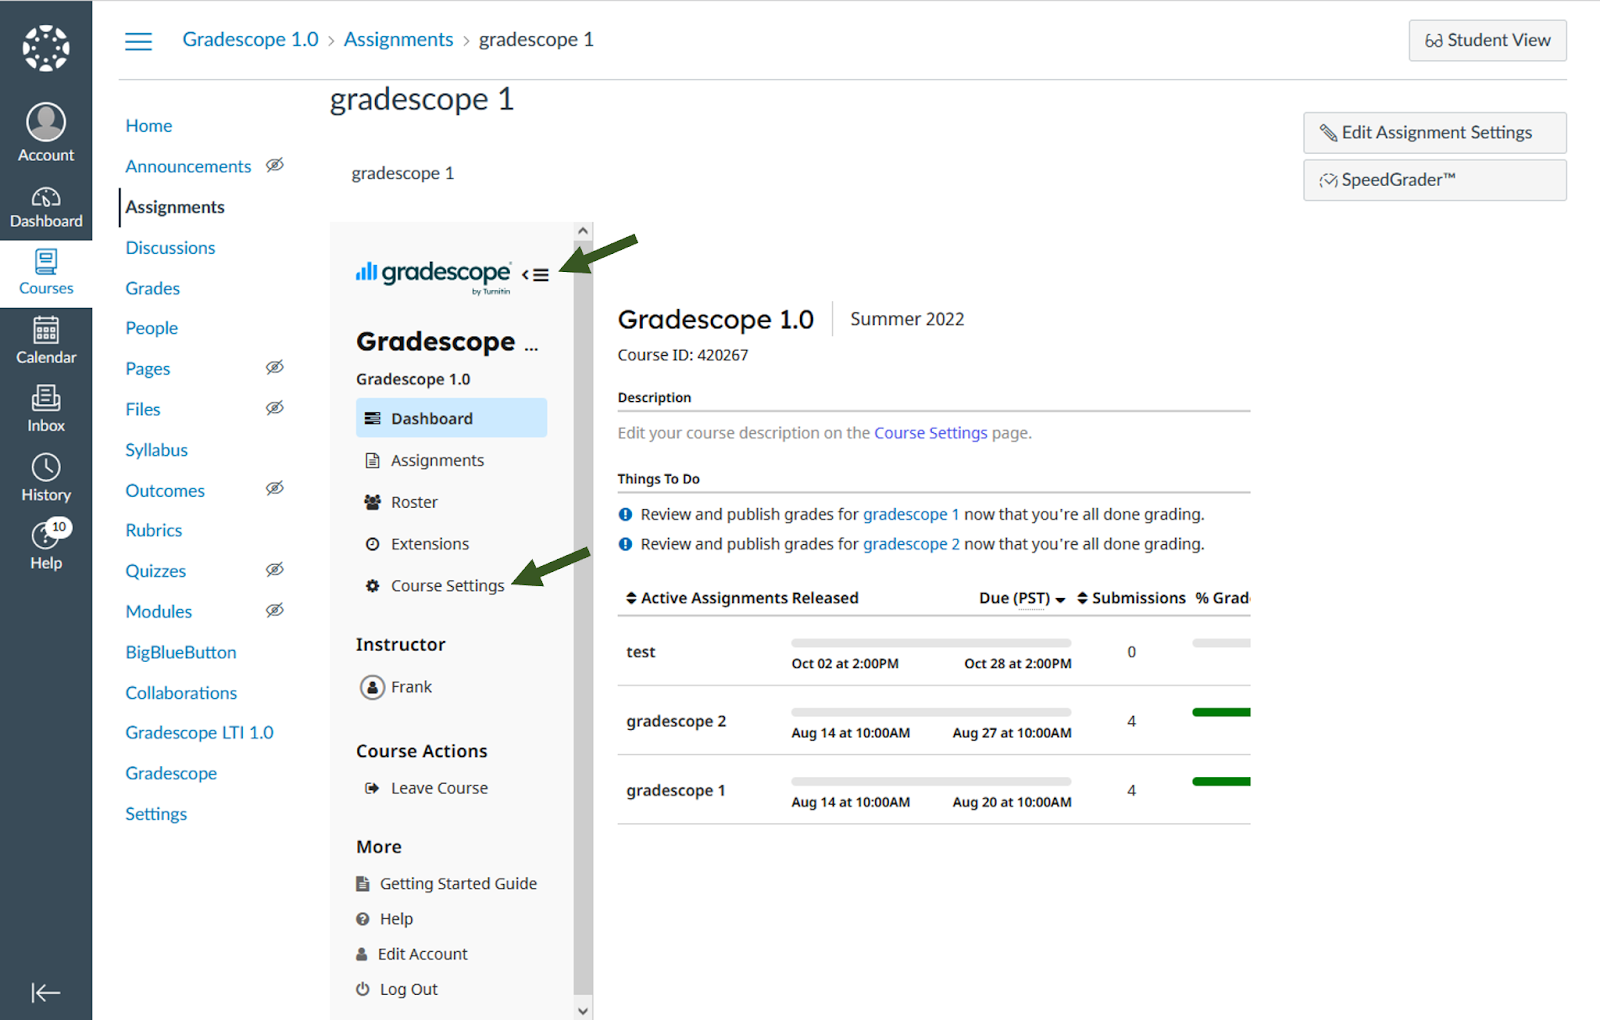The height and width of the screenshot is (1020, 1600).
Task: Open Grades in course menu
Action: [x=153, y=288]
